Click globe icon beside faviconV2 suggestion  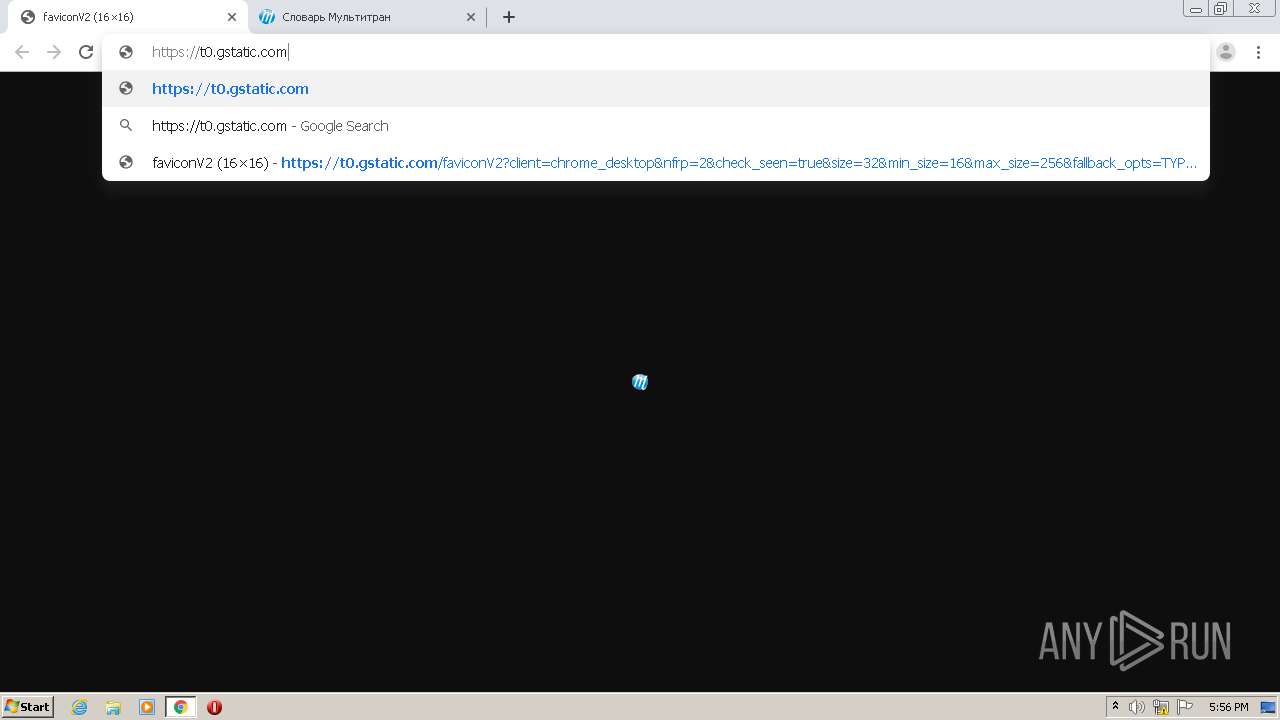coord(126,163)
